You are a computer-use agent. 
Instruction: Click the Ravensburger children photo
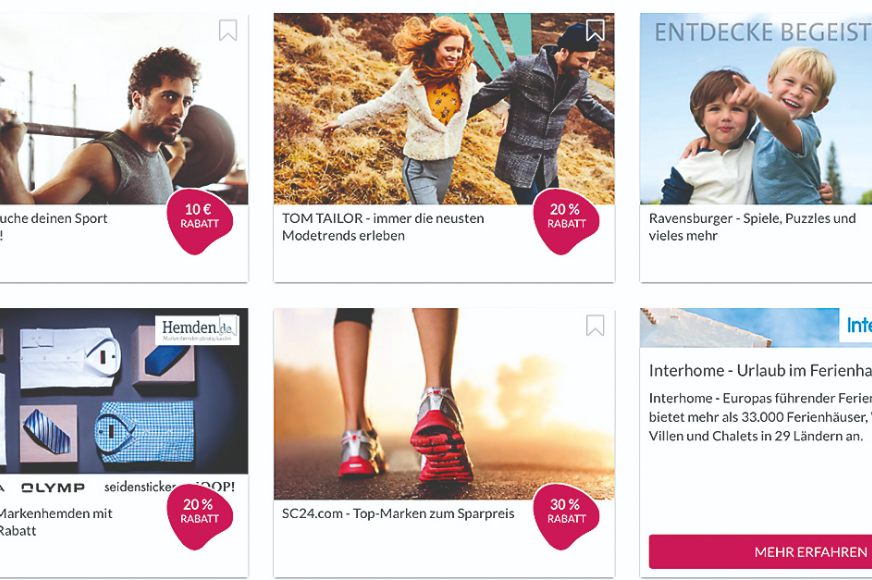(756, 109)
